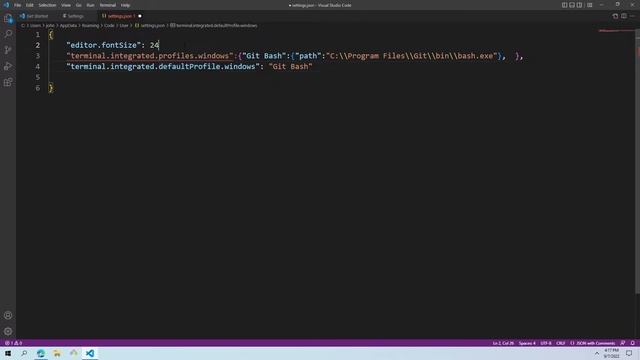This screenshot has height=360, width=640.
Task: Click line number 3 in gutter
Action: click(38, 56)
